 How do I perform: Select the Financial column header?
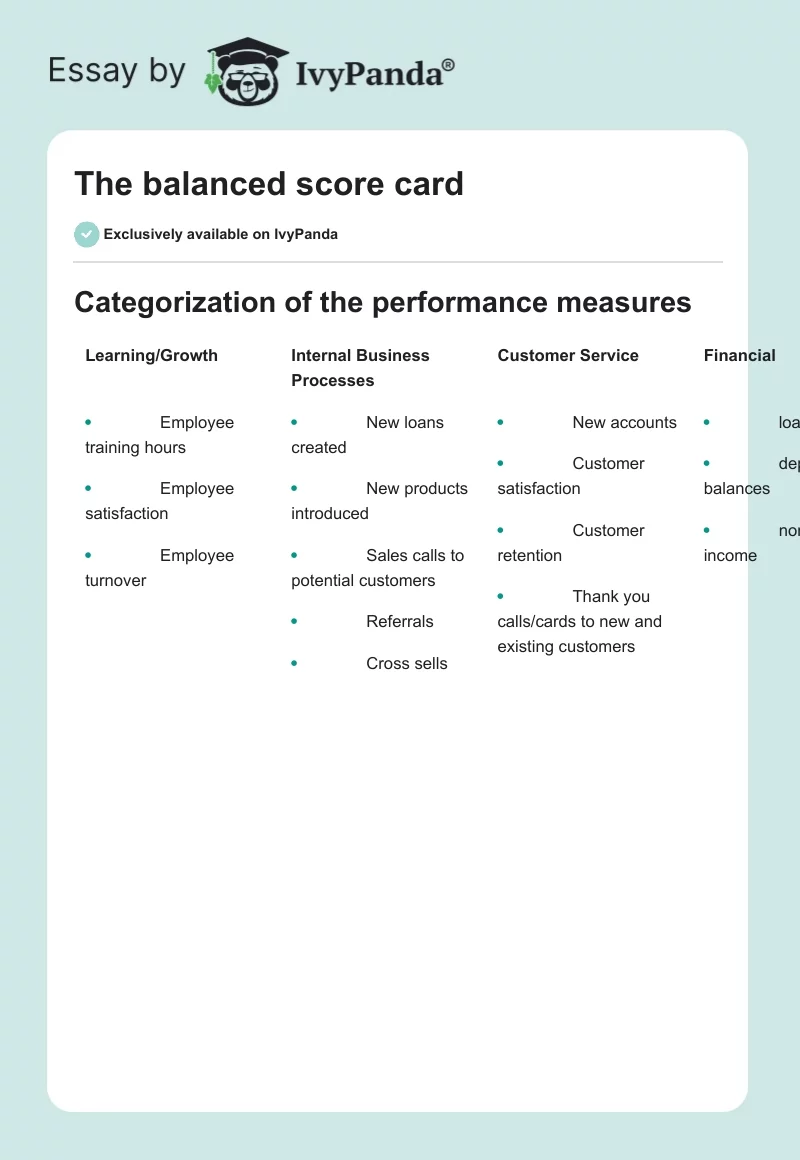click(739, 355)
